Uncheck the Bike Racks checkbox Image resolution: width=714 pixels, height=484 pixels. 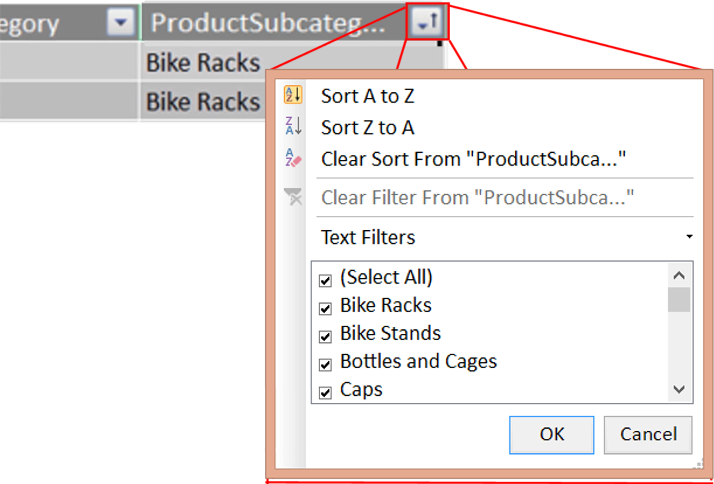[x=325, y=308]
